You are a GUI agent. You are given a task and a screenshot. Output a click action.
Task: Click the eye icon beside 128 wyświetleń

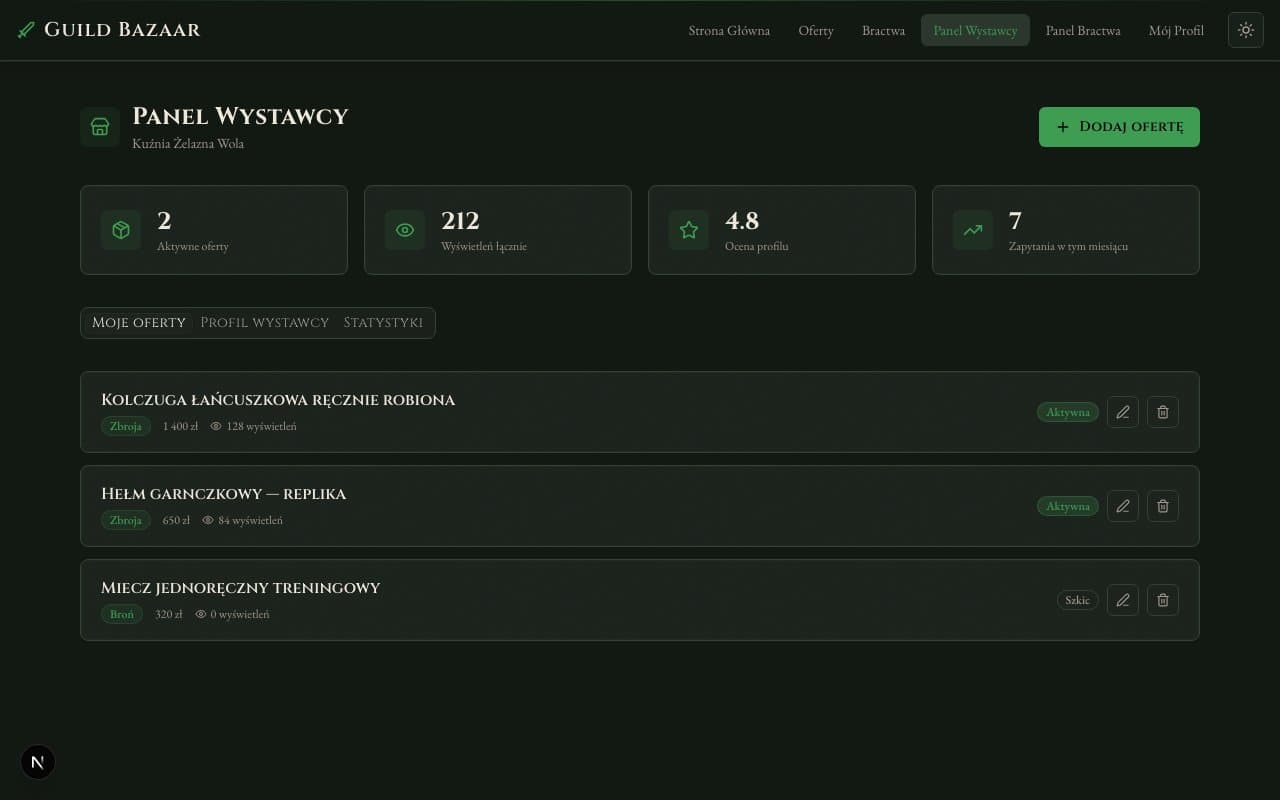[x=216, y=426]
